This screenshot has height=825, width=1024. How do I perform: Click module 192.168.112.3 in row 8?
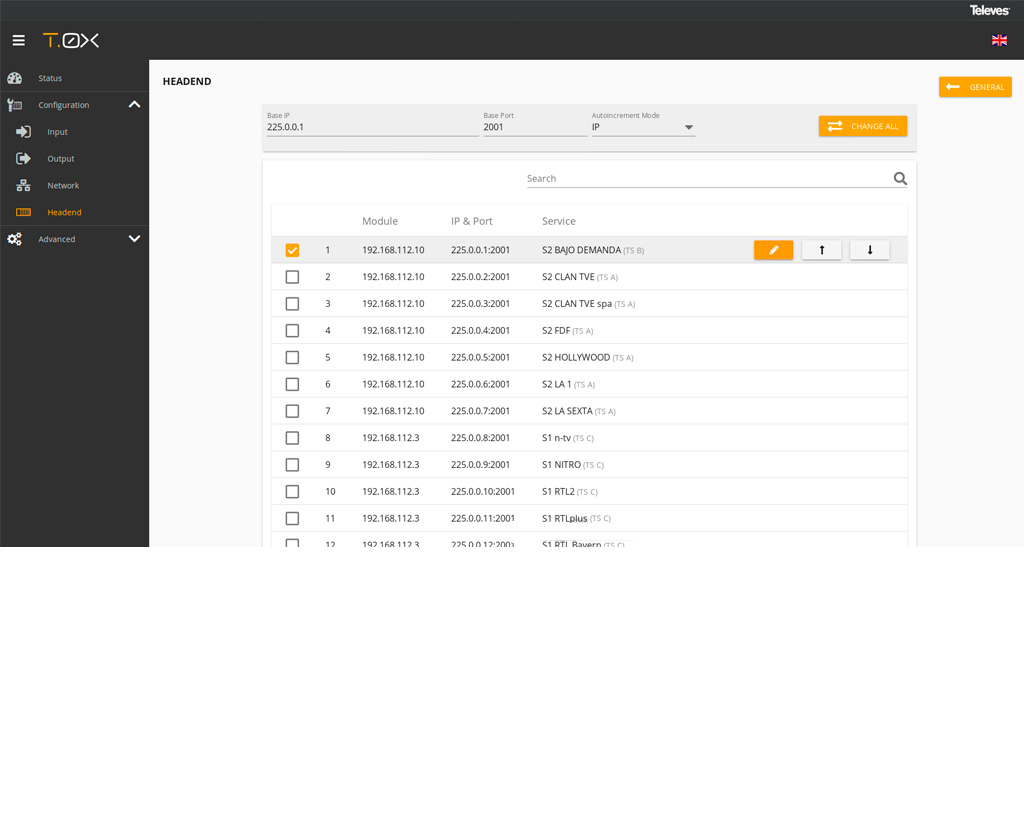pos(391,438)
